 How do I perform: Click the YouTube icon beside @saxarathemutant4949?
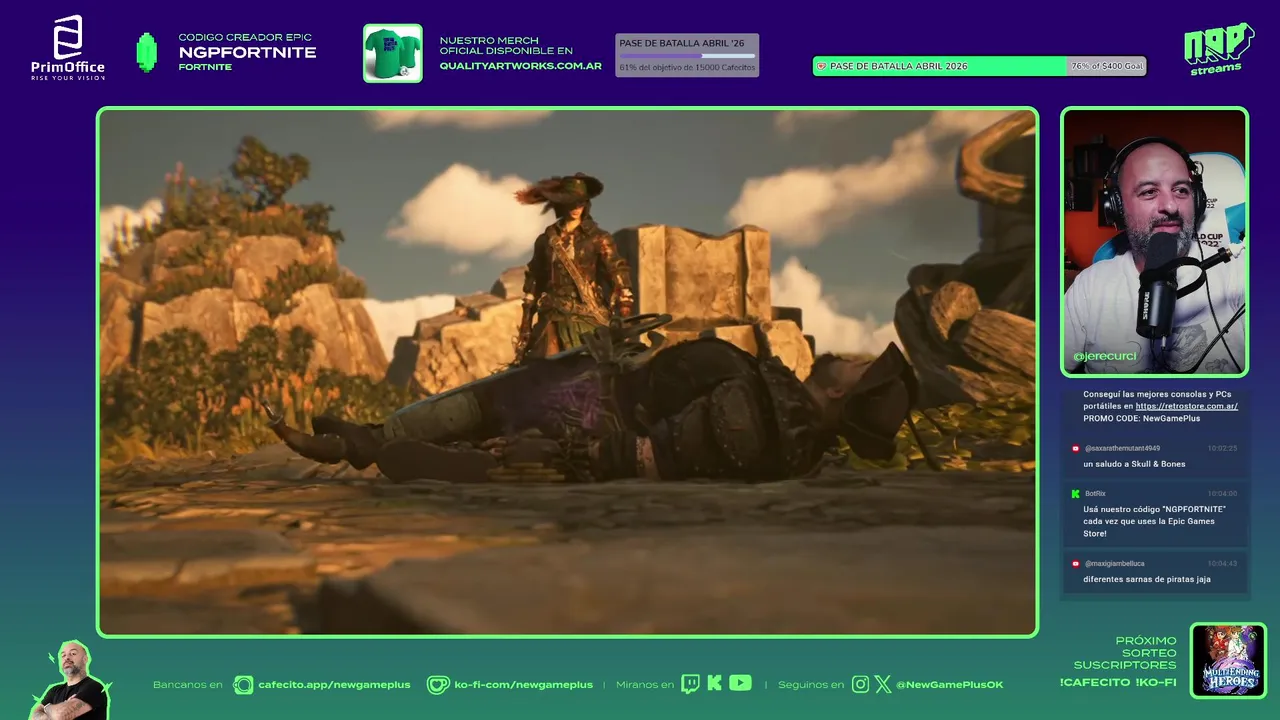(1076, 448)
